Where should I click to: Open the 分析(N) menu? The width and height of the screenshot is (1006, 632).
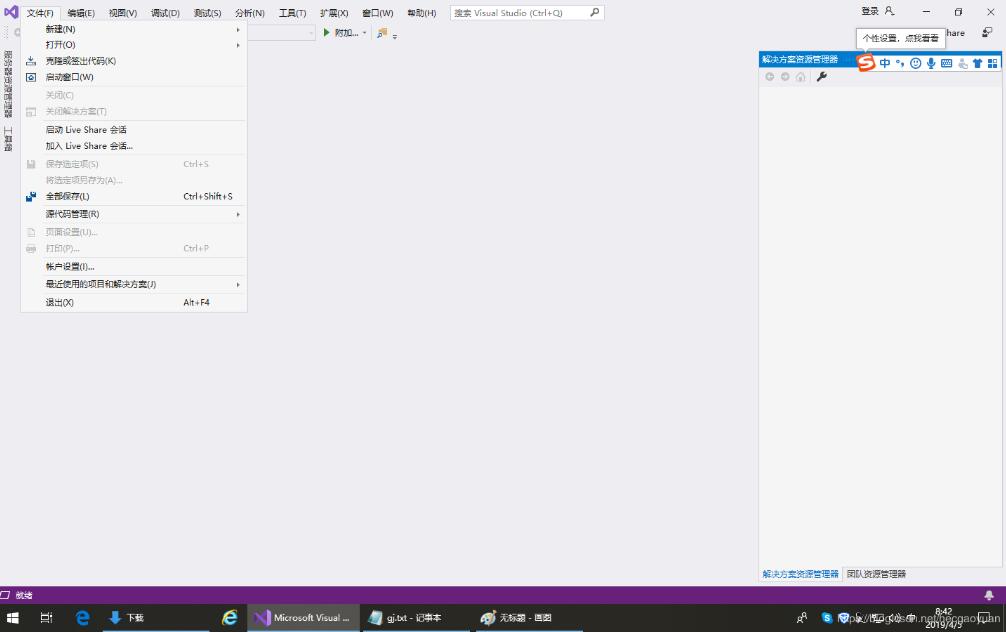coord(250,13)
